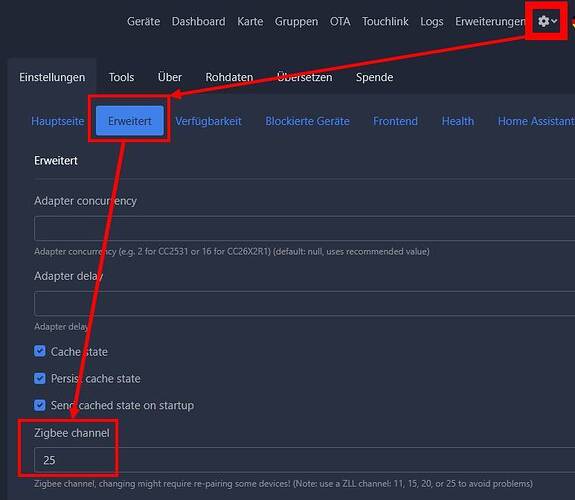Select the Erweitert settings section

tap(130, 121)
